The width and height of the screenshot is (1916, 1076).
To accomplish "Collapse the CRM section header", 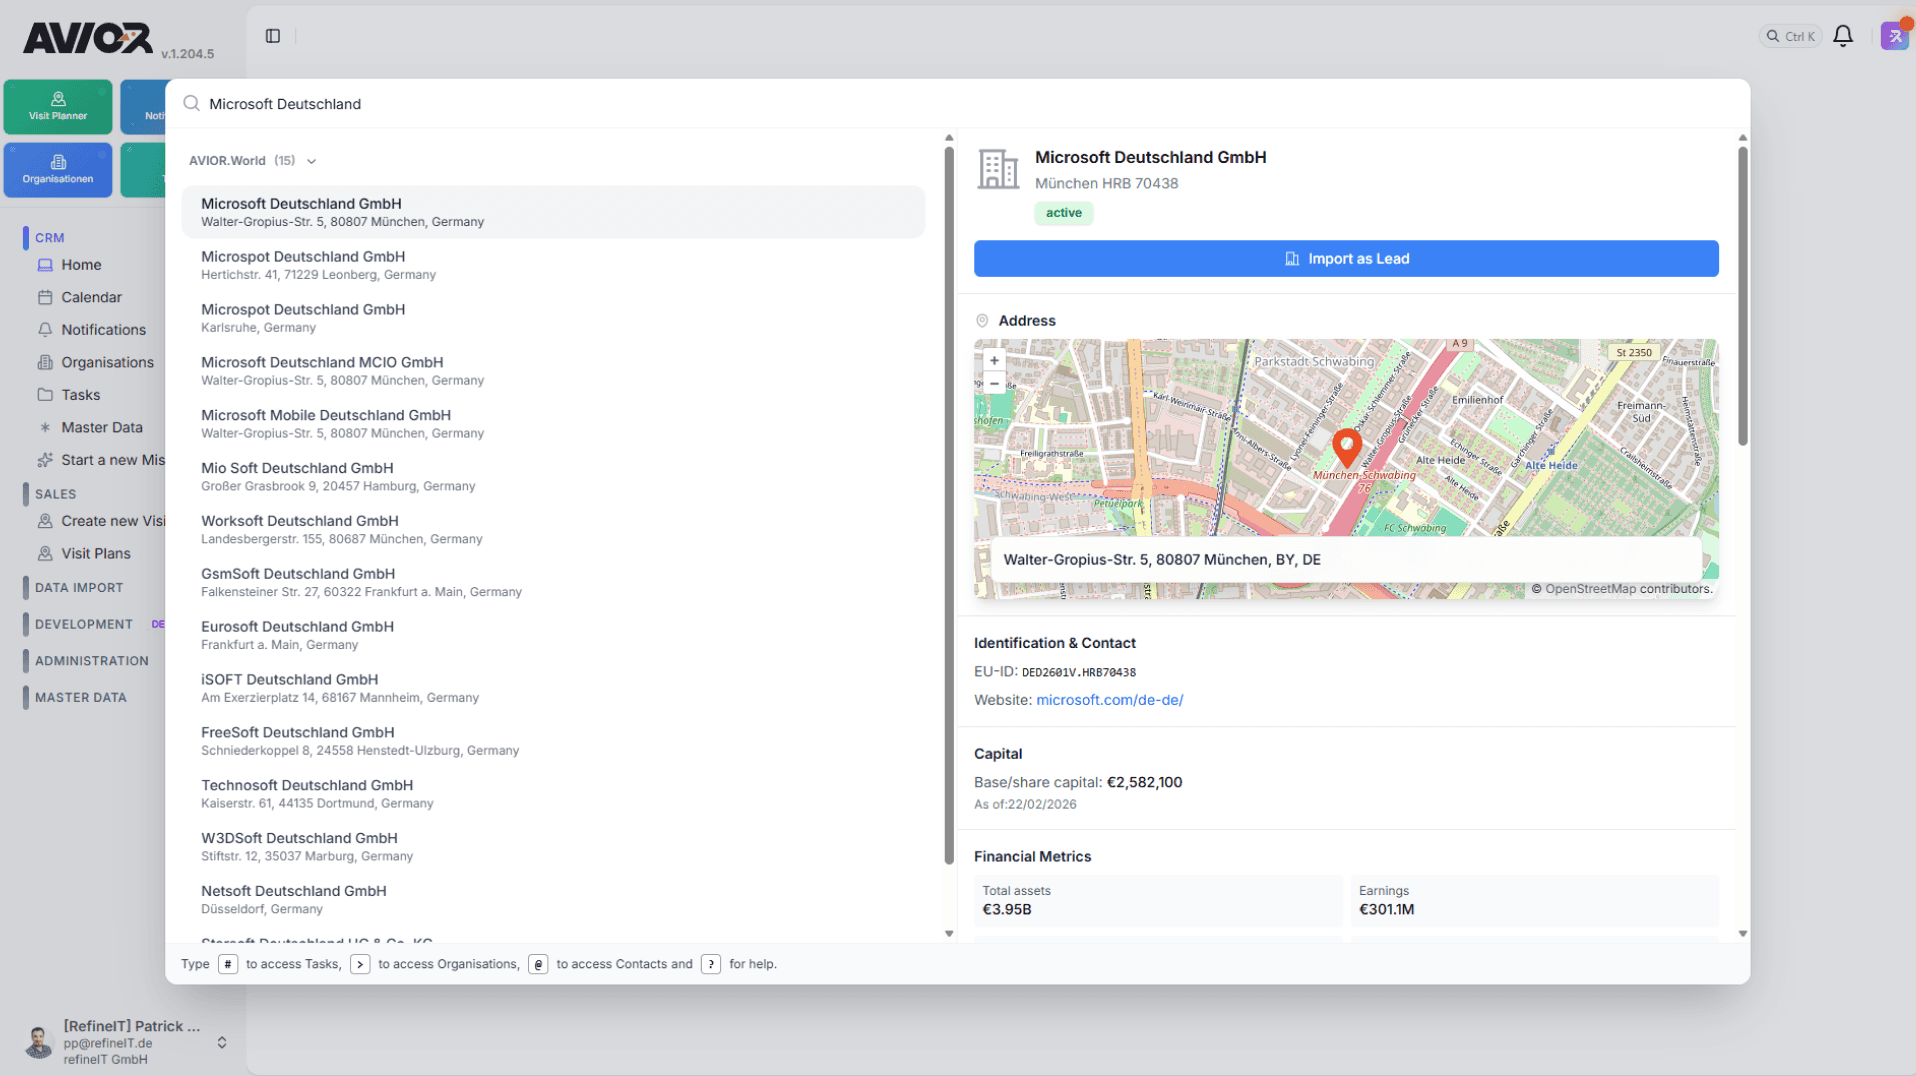I will click(50, 238).
